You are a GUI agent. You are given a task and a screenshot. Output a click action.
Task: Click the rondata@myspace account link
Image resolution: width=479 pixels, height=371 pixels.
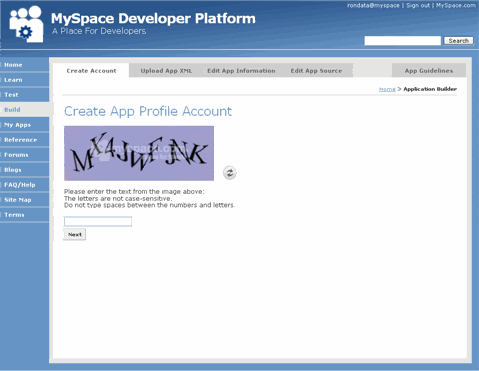(373, 5)
